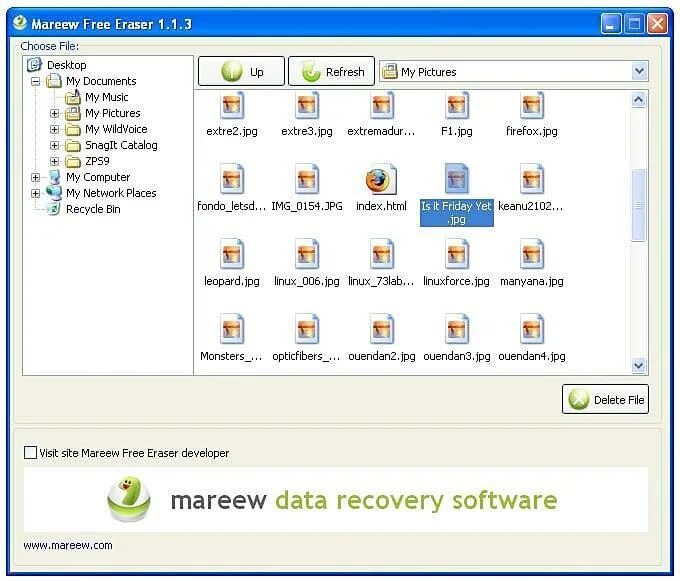
Task: Collapse the My Documents tree node
Action: [x=36, y=81]
